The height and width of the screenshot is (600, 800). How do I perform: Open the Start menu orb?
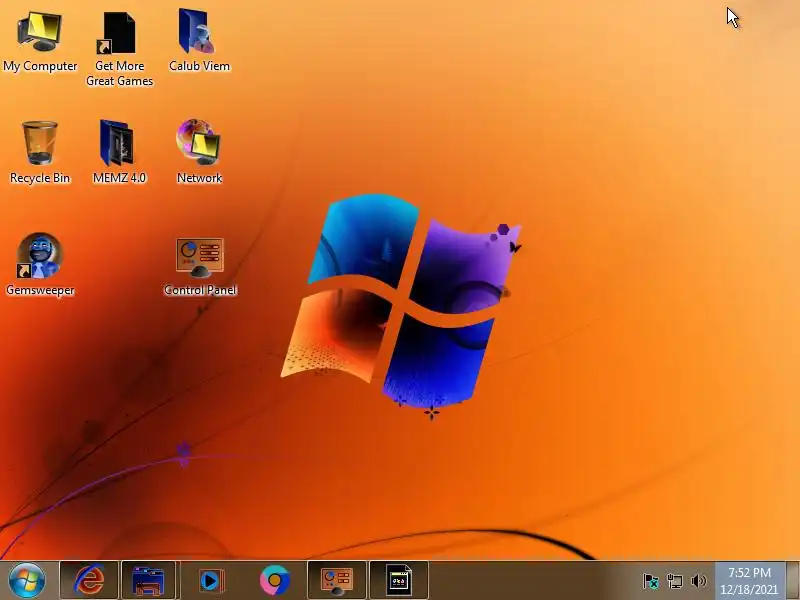(x=27, y=580)
